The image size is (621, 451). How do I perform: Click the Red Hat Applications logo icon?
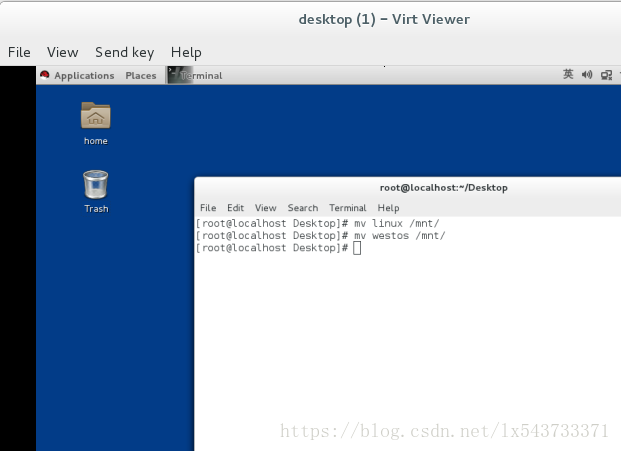[x=45, y=75]
